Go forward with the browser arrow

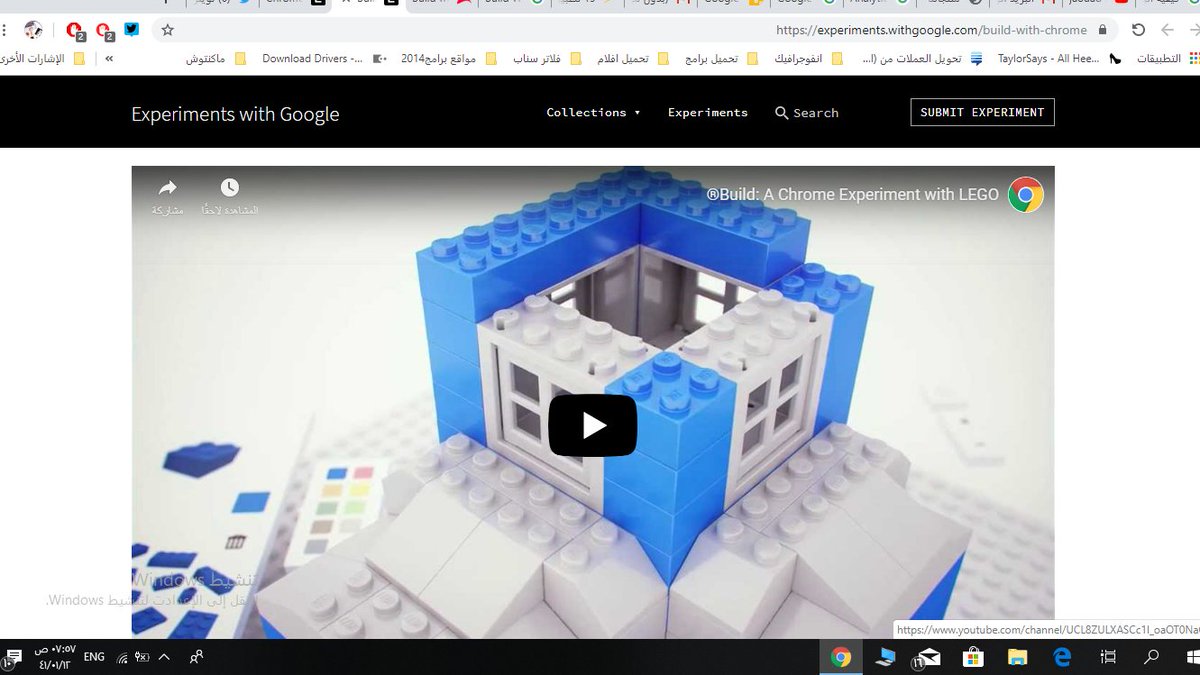pyautogui.click(x=1166, y=30)
